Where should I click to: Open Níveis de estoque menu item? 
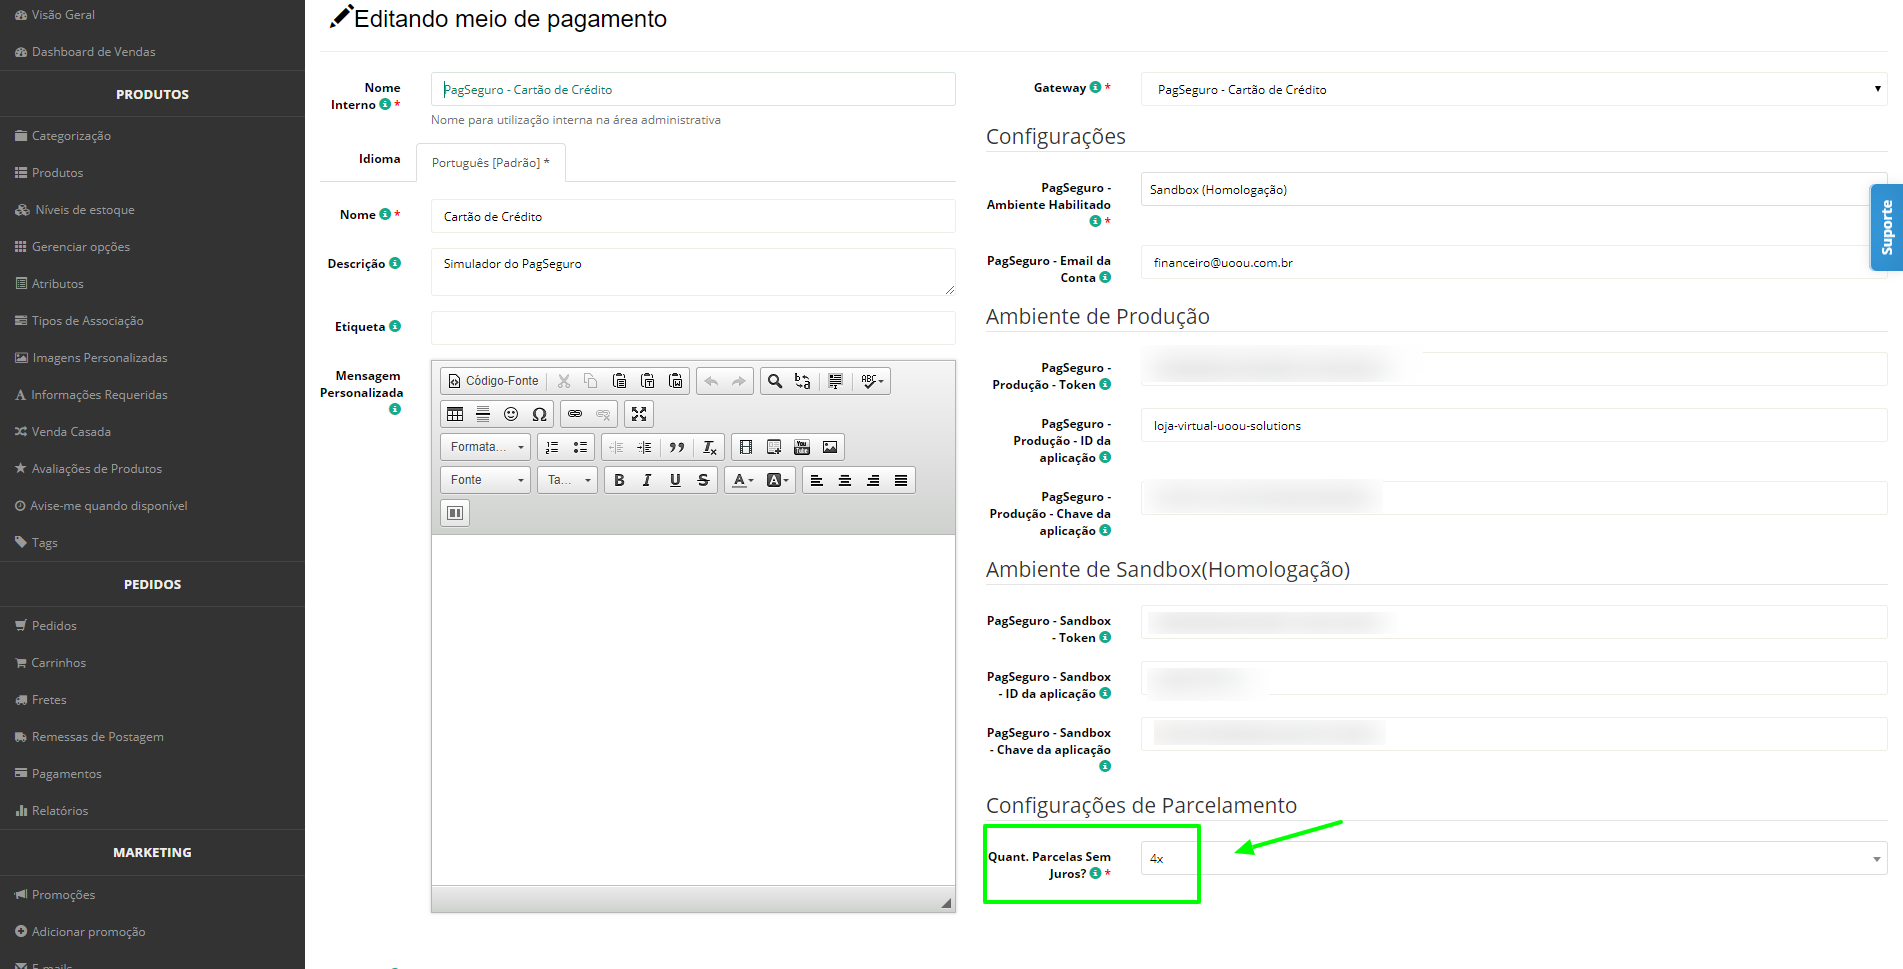coord(84,210)
